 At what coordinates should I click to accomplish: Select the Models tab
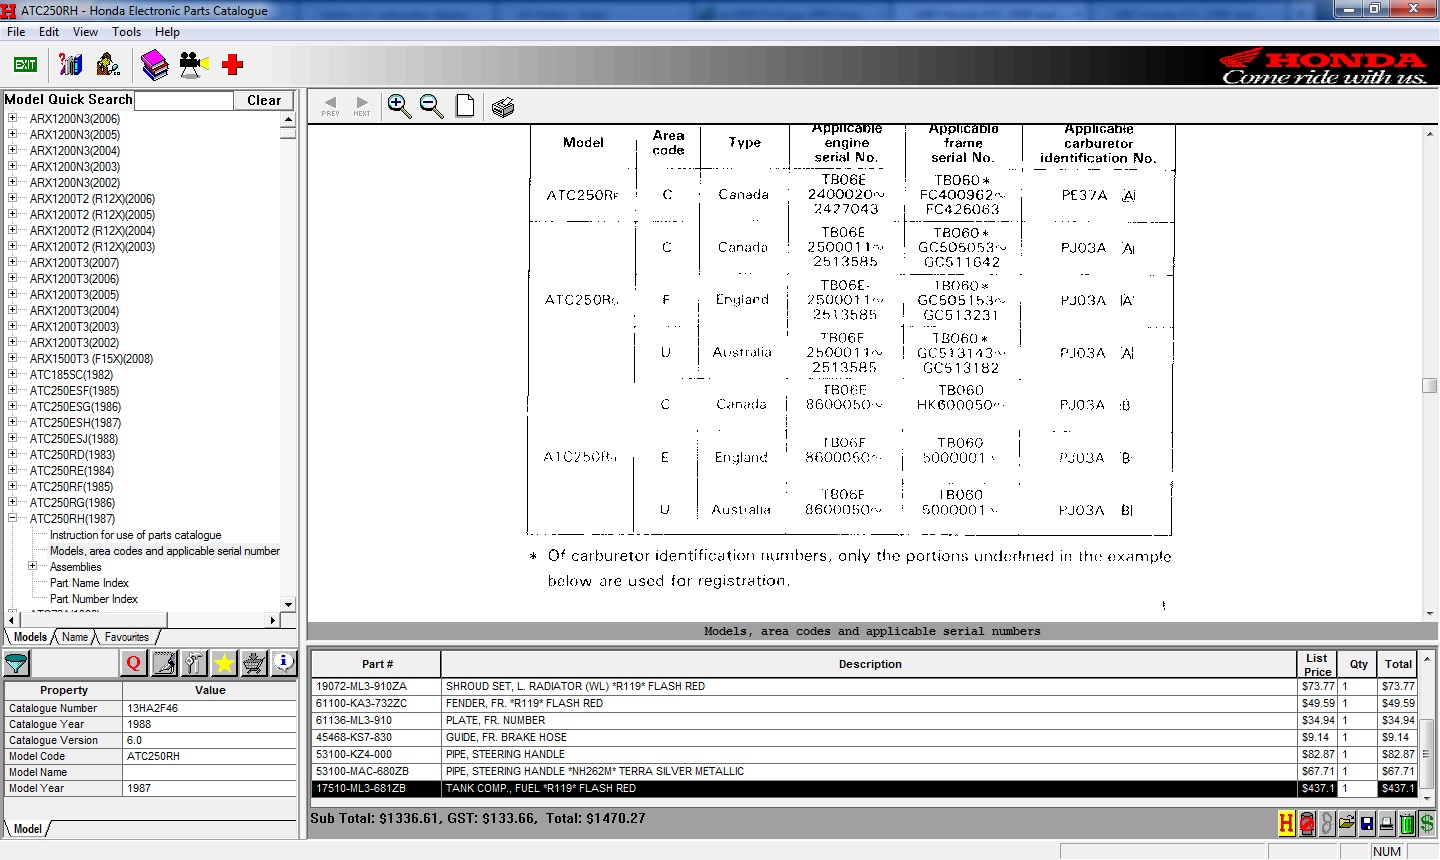pyautogui.click(x=30, y=637)
